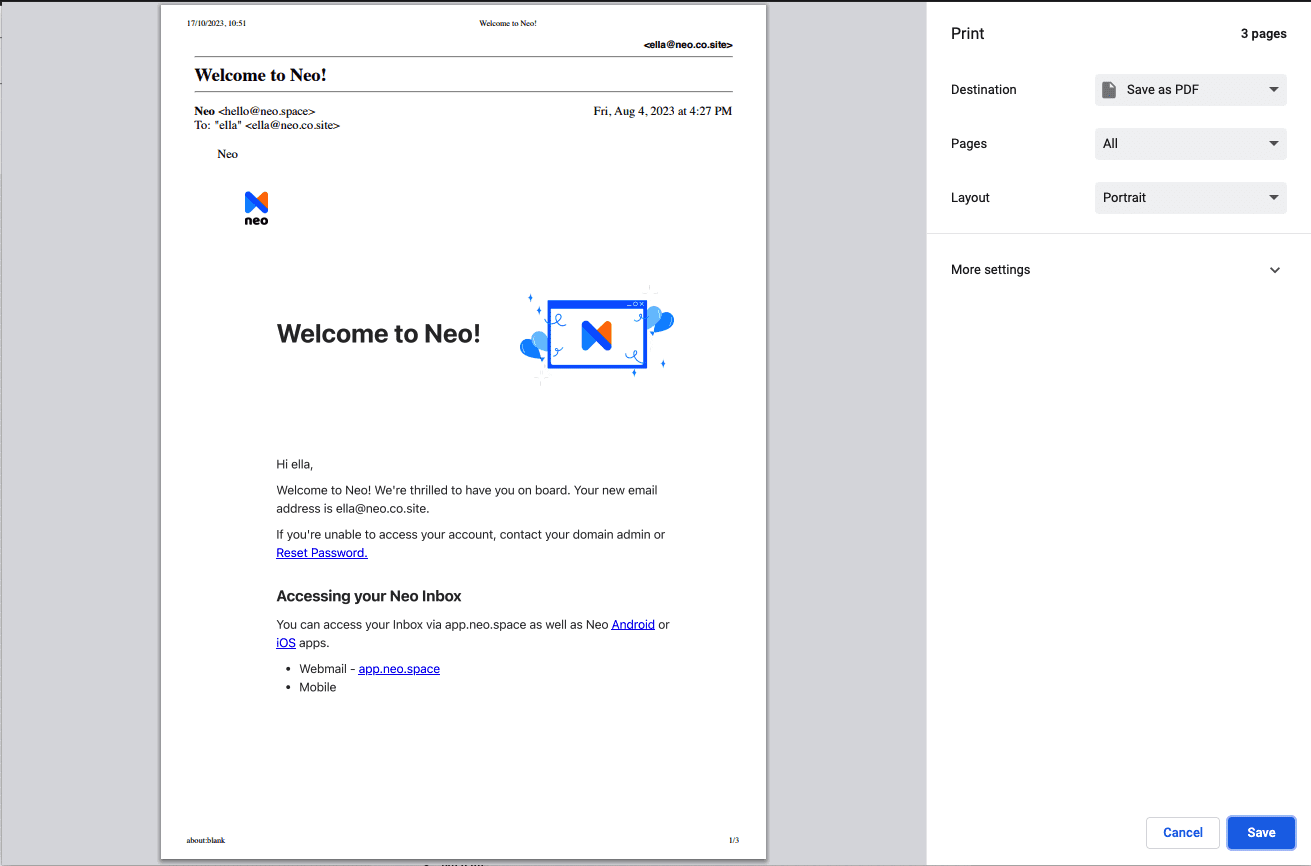Click the '17/10/2023, 10:51' header timestamp
Image resolution: width=1311 pixels, height=866 pixels.
tap(216, 23)
